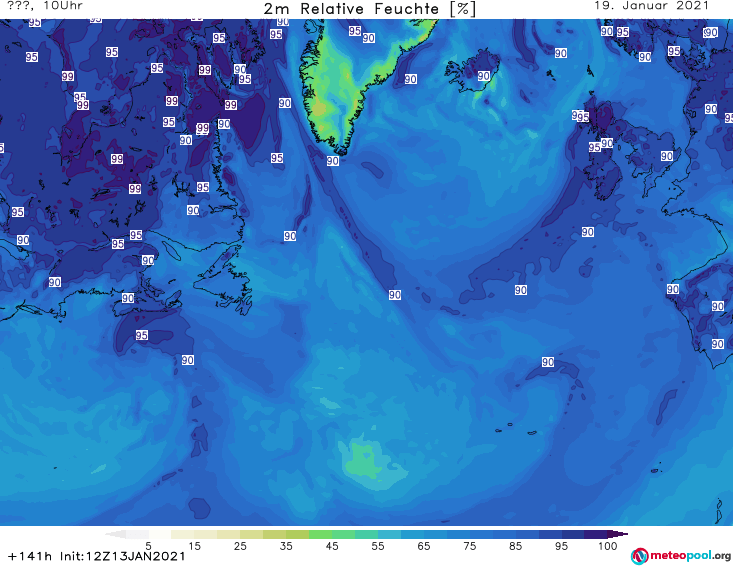Click the legend value '75'
733x566 pixels.
(x=469, y=545)
